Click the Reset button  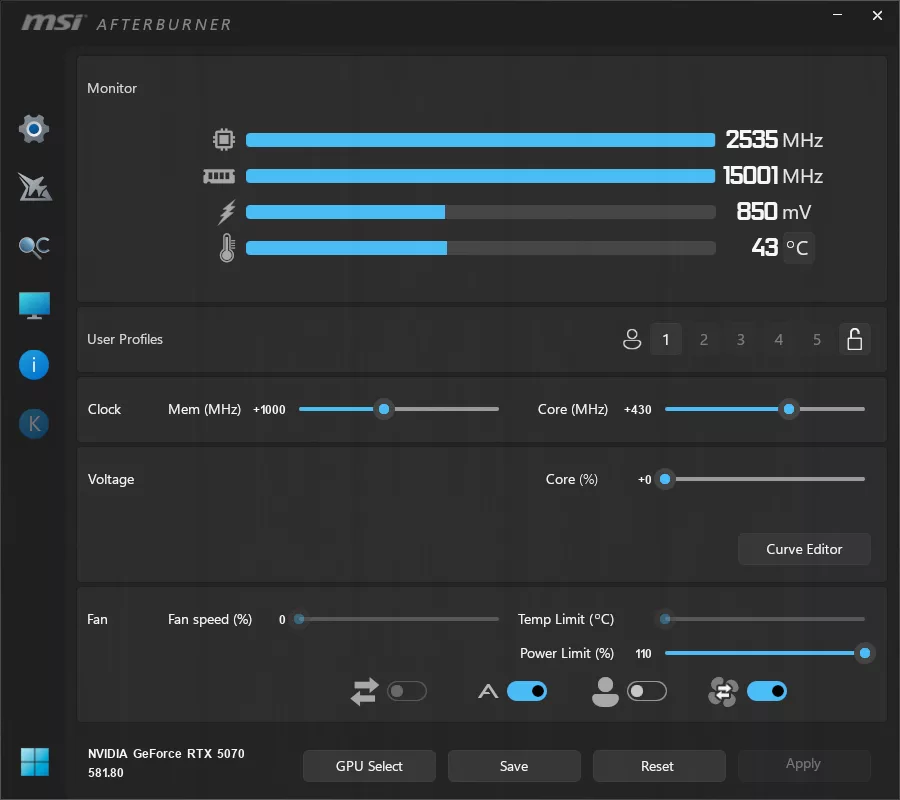tap(659, 766)
